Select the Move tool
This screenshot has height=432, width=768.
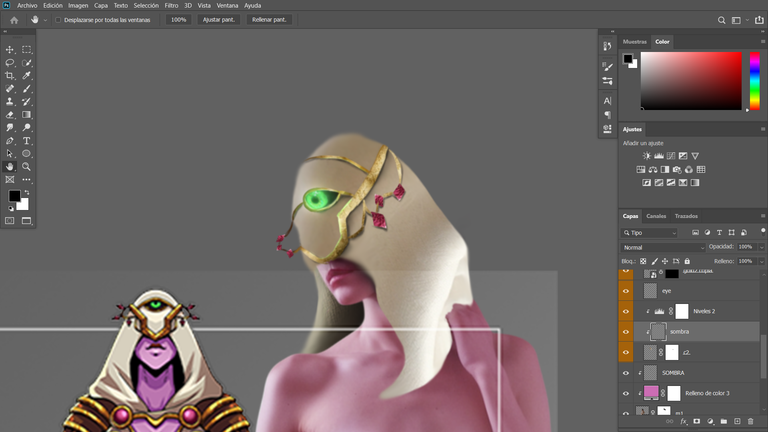tap(10, 49)
